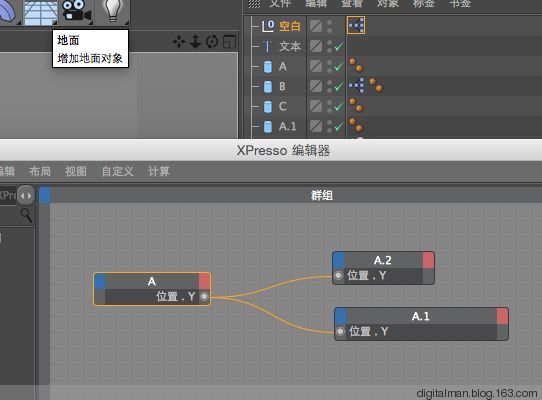This screenshot has width=542, height=400.
Task: Toggle the green check mark on row B
Action: click(x=339, y=86)
